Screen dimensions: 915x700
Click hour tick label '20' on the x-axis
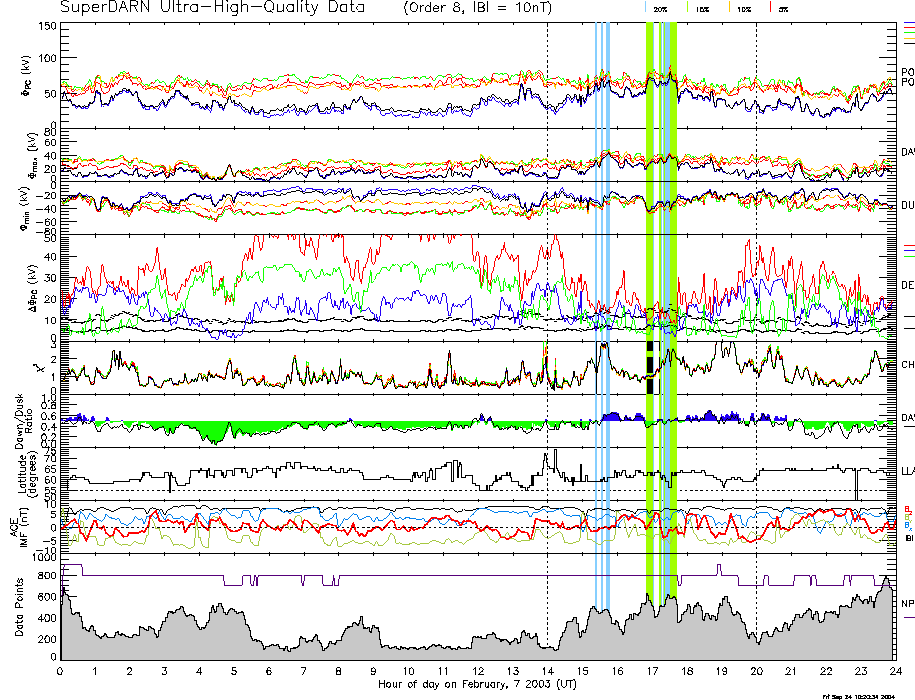point(756,671)
